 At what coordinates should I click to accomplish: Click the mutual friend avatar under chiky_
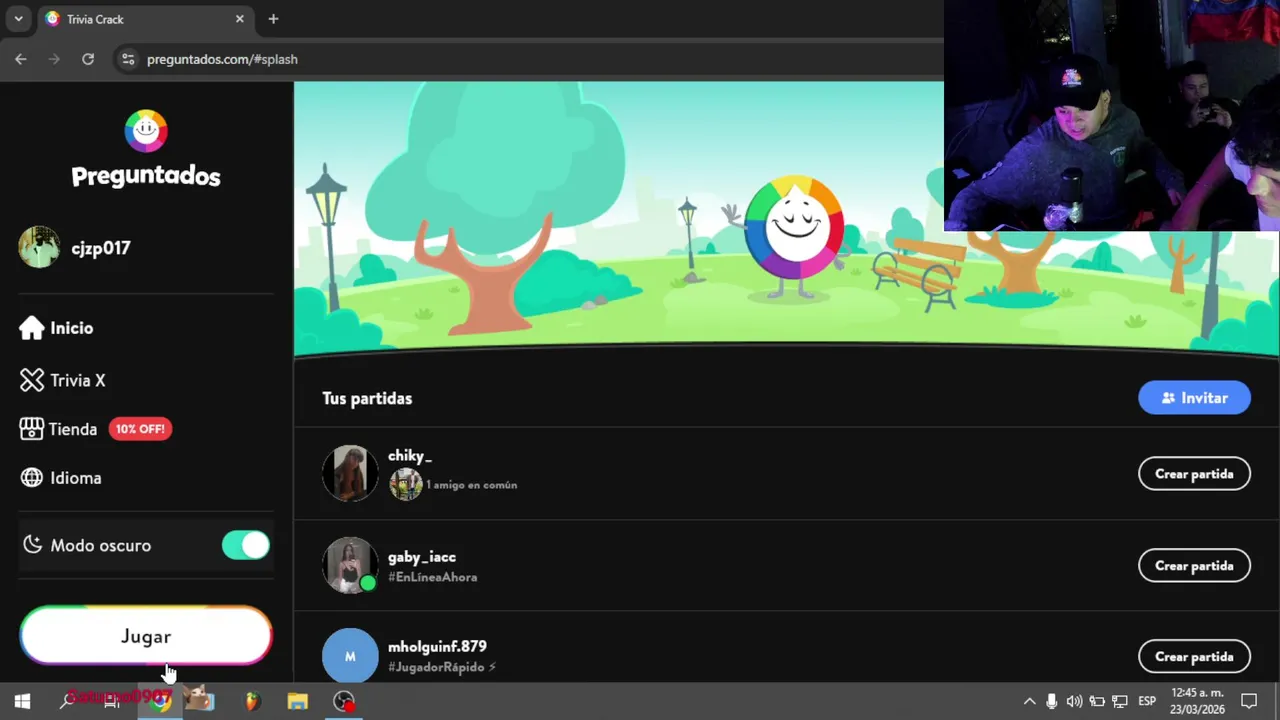pos(405,484)
